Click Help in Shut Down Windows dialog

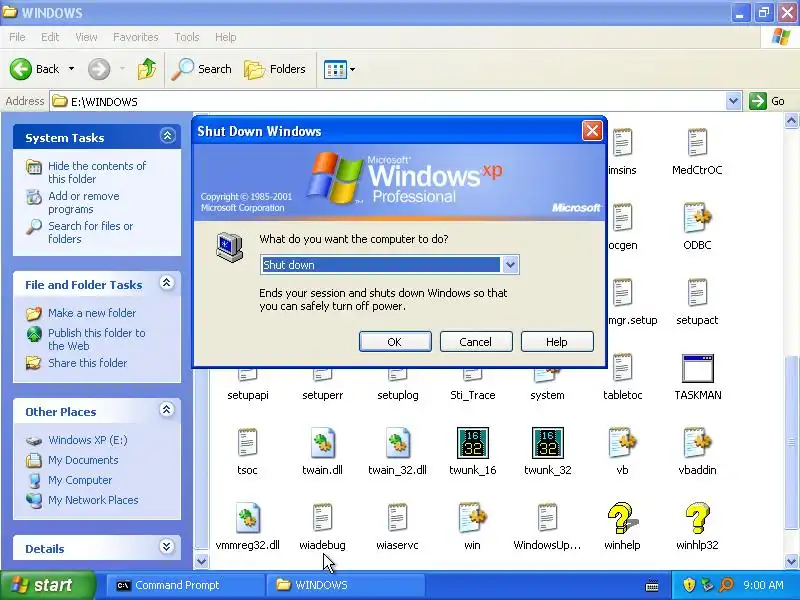(557, 341)
